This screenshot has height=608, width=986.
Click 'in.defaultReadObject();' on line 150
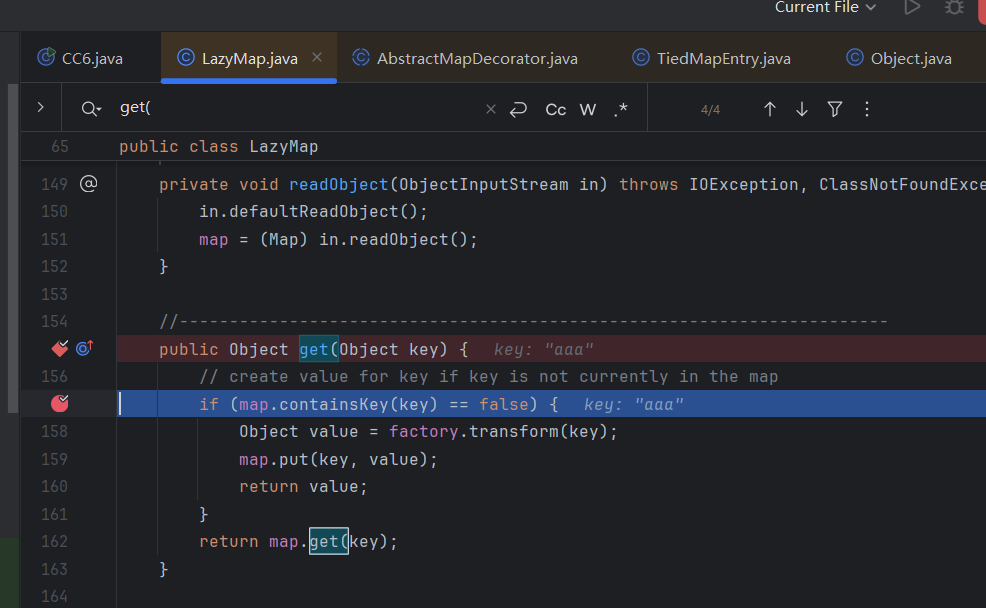[x=313, y=211]
